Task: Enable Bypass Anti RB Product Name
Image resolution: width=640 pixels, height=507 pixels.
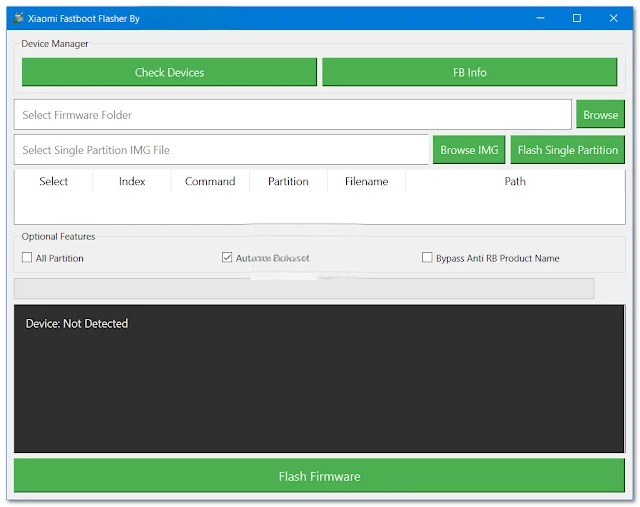Action: tap(427, 257)
